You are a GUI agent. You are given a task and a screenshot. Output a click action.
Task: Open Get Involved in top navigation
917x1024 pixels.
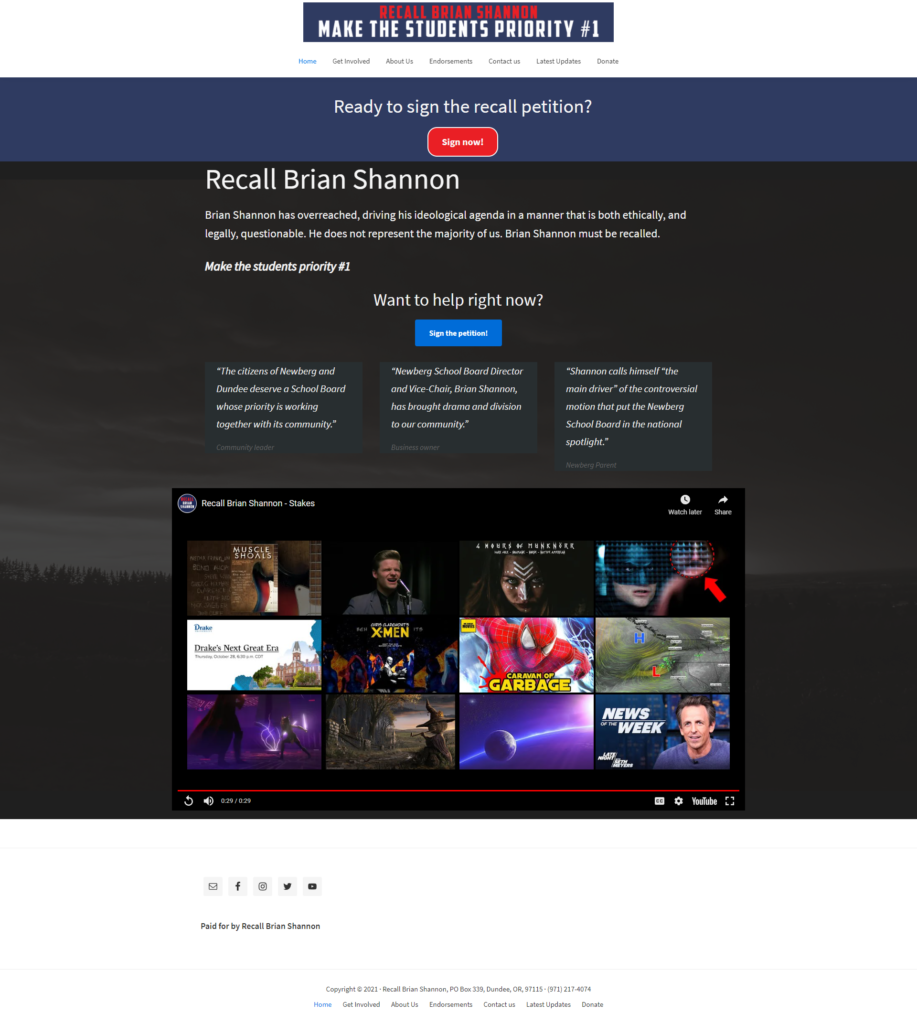pyautogui.click(x=351, y=62)
